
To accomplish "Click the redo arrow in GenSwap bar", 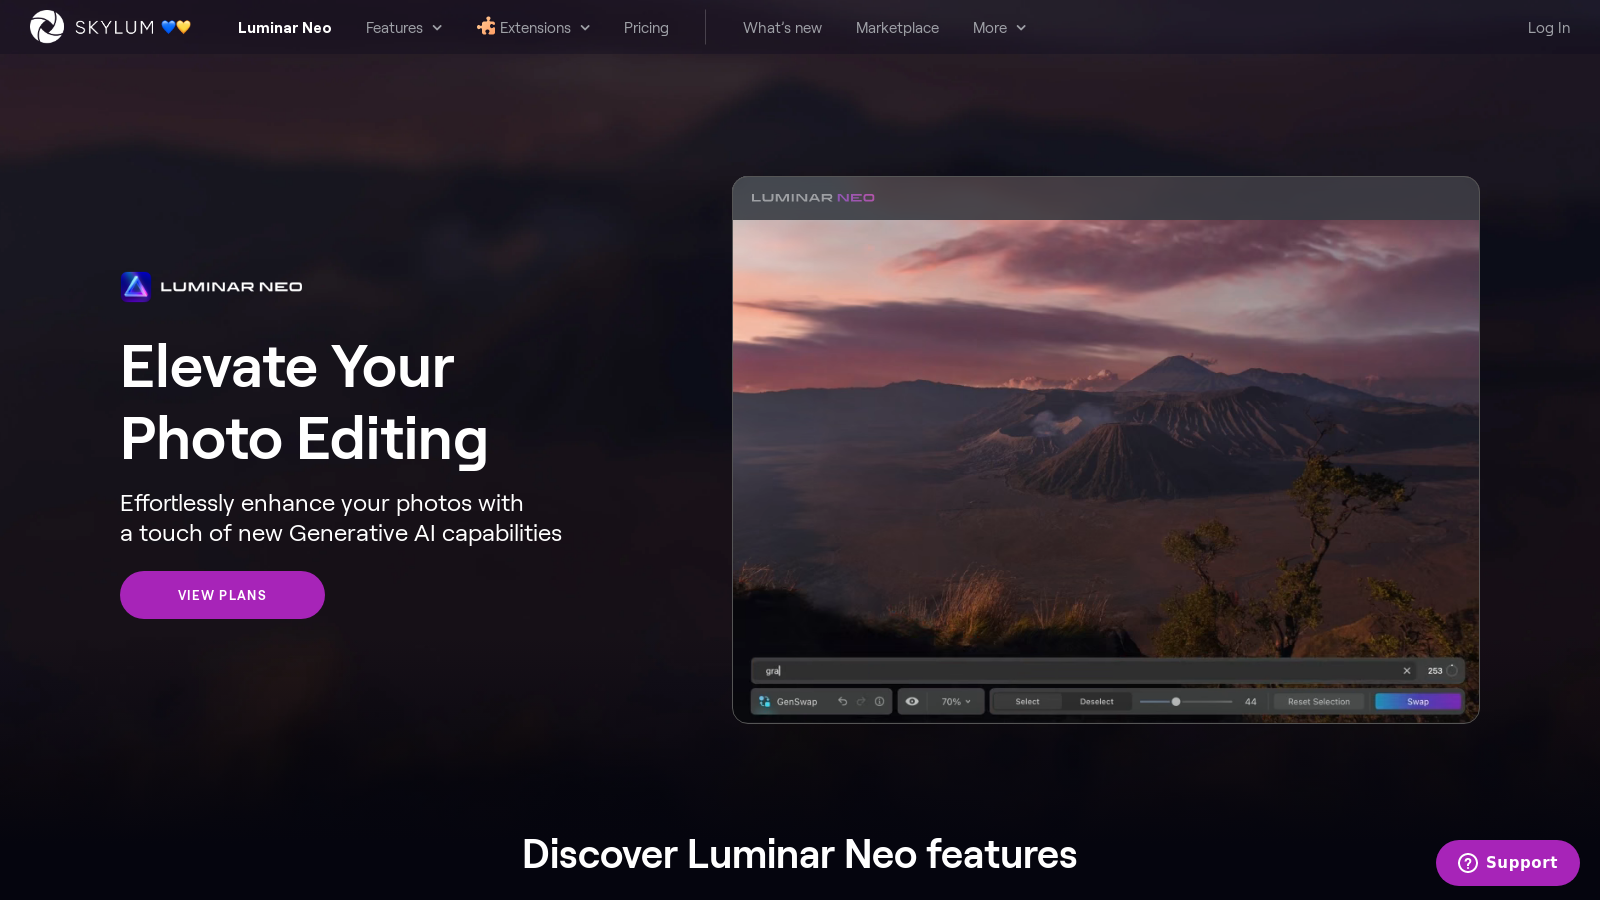I will (861, 702).
